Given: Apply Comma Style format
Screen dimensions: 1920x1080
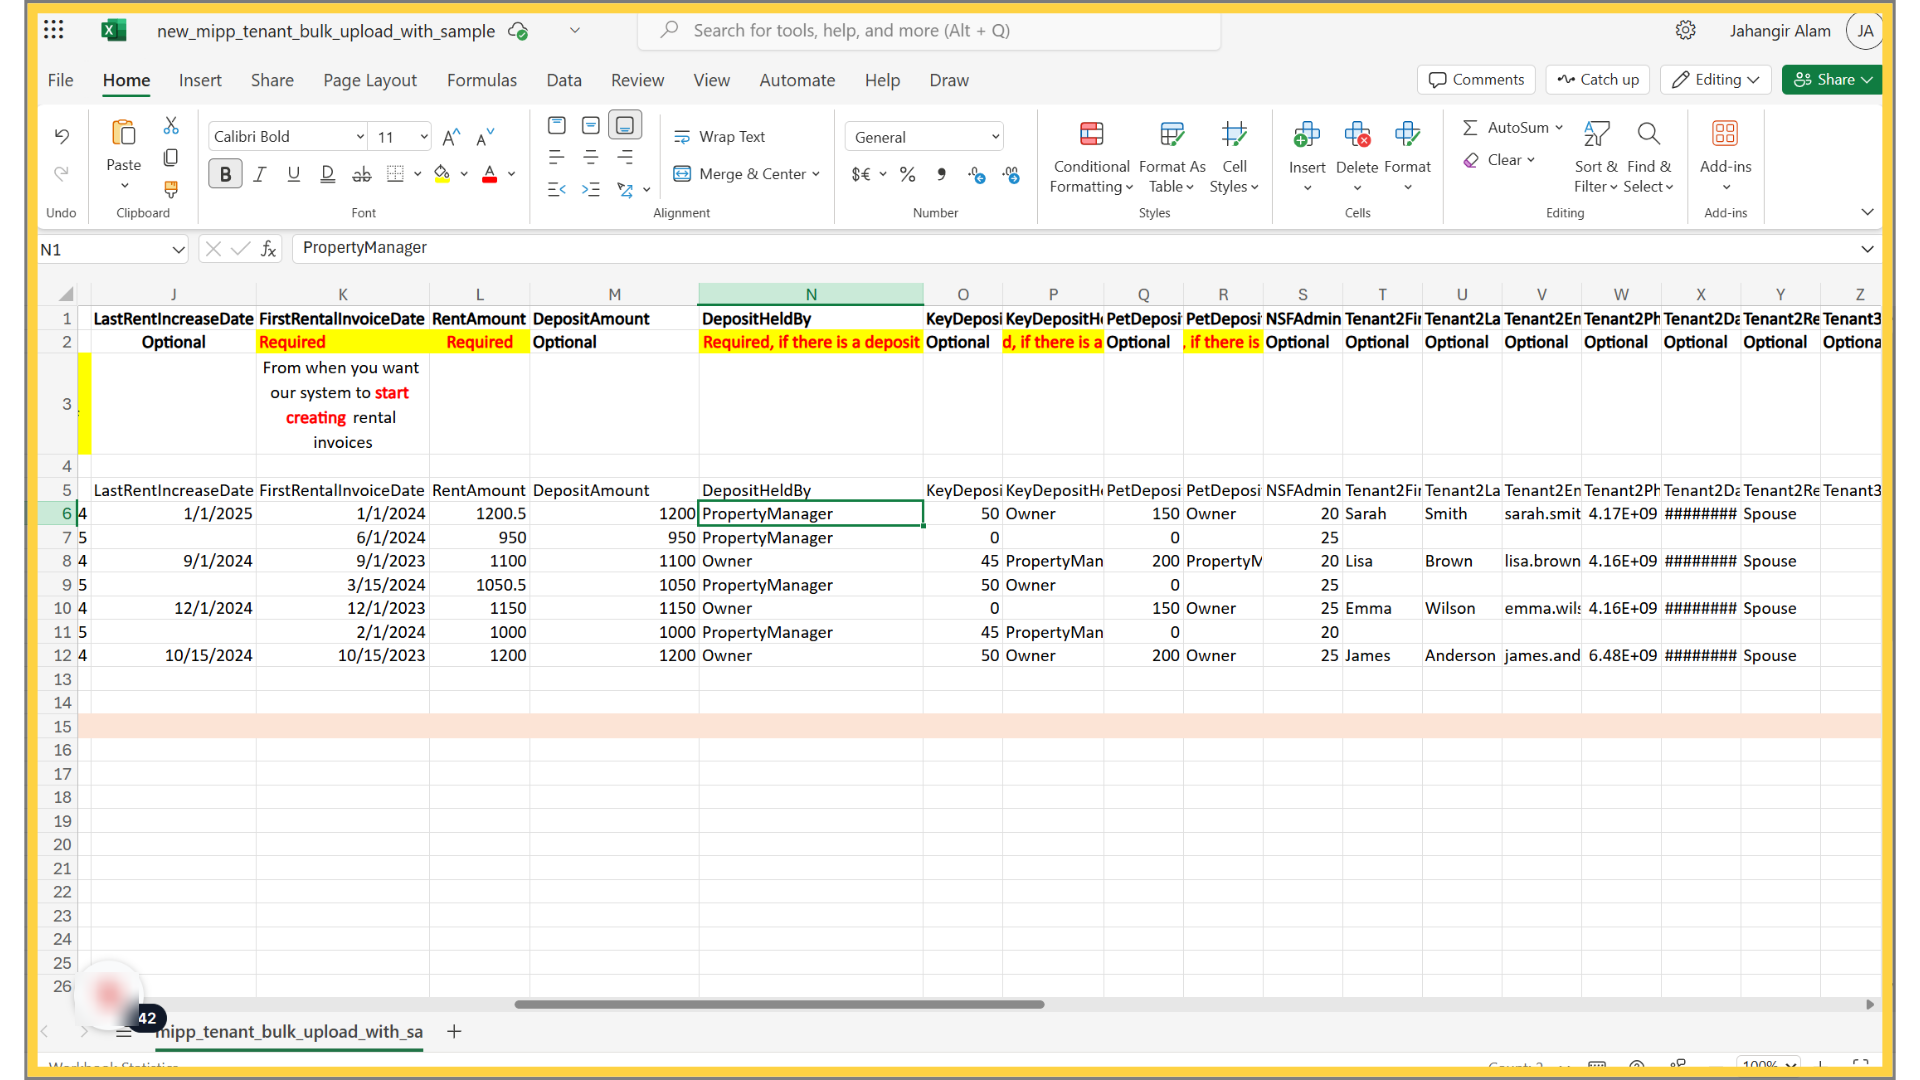Looking at the screenshot, I should (941, 175).
